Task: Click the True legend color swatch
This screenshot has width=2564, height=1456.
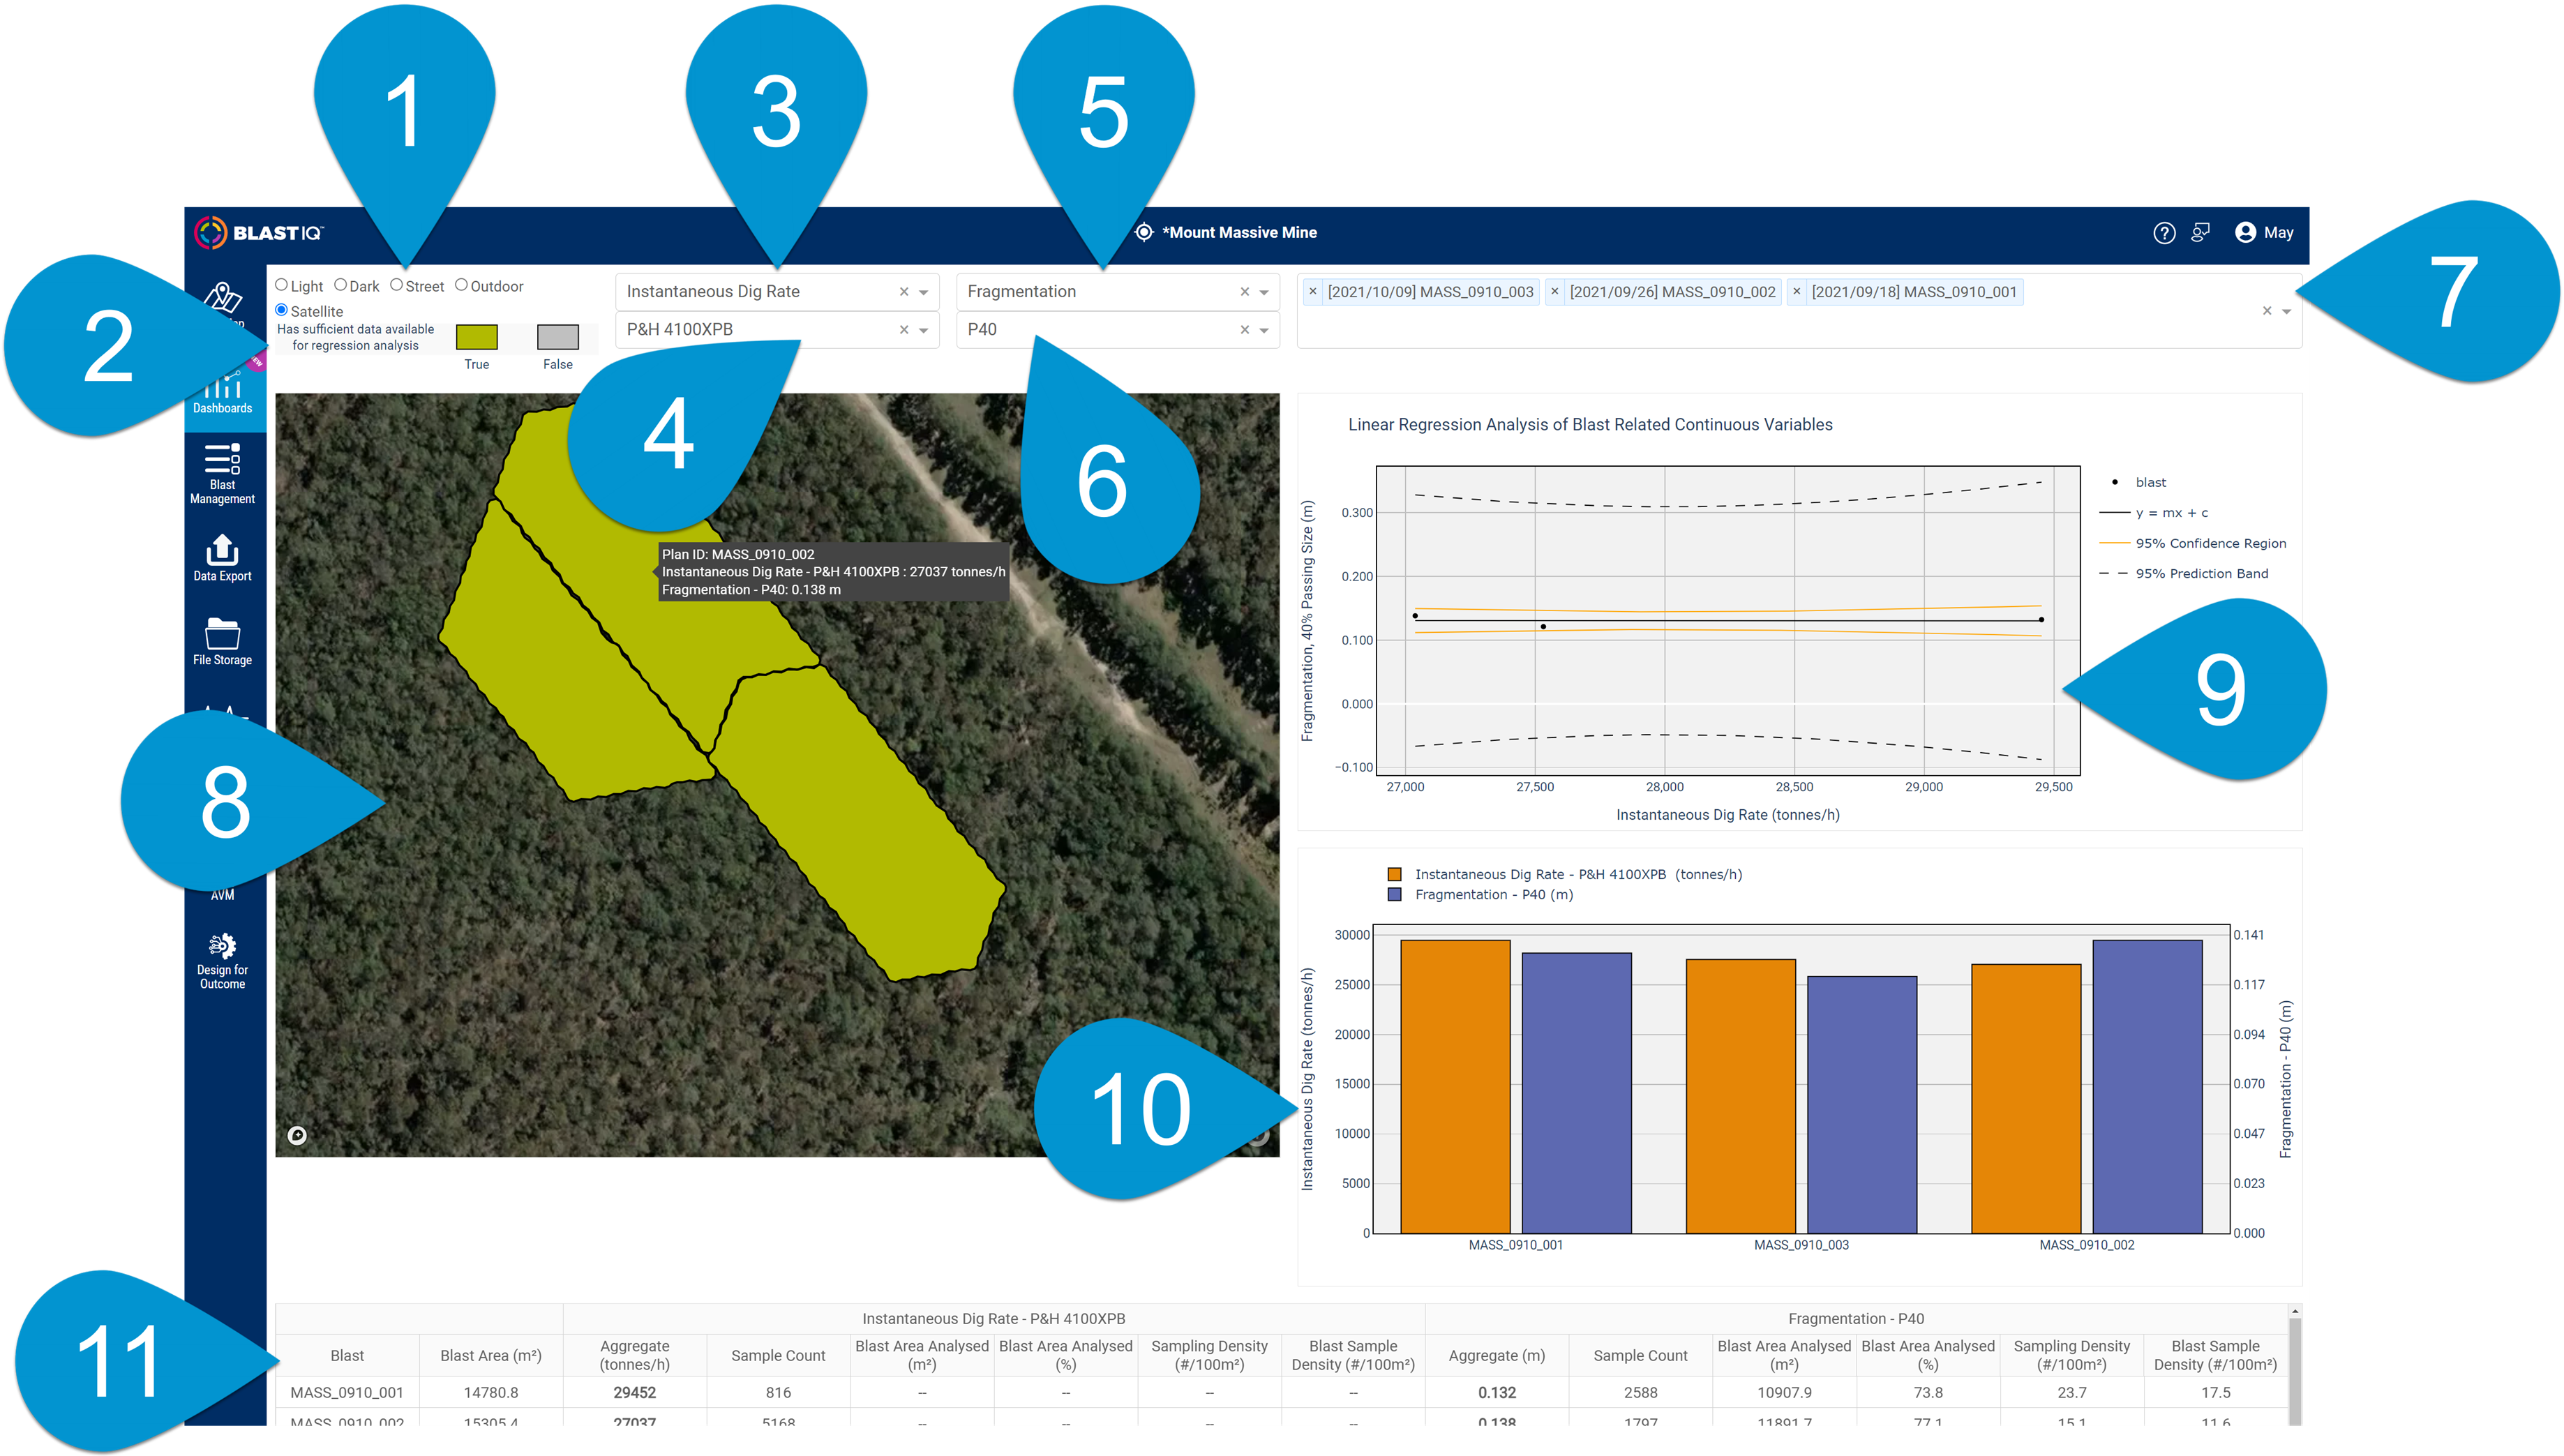Action: (x=477, y=337)
